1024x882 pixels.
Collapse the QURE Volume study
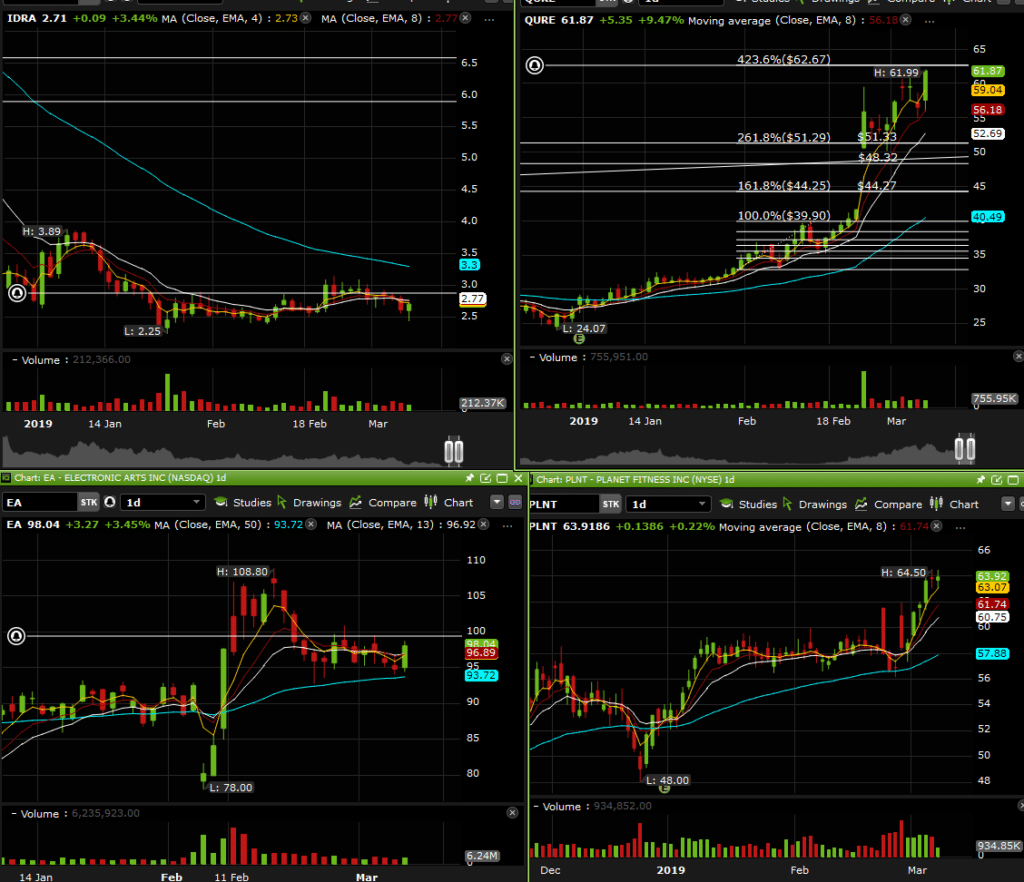[532, 357]
